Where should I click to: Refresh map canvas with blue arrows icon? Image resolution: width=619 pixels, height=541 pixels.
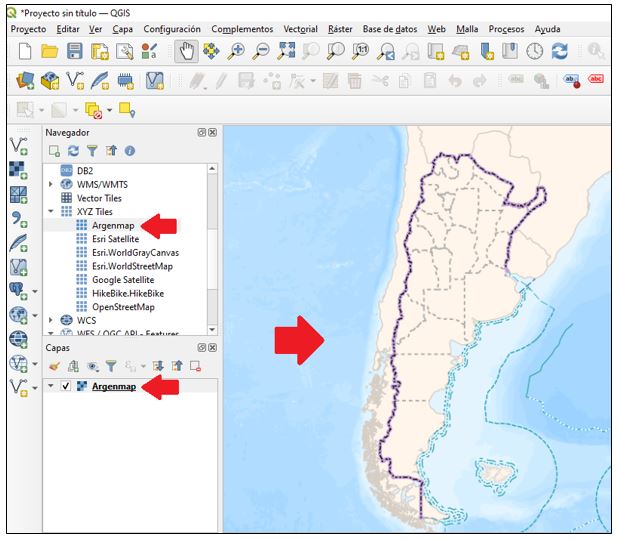(559, 52)
